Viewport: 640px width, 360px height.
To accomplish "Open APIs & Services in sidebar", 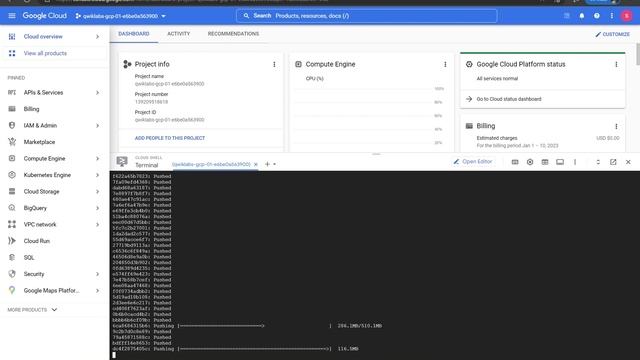I will click(43, 93).
